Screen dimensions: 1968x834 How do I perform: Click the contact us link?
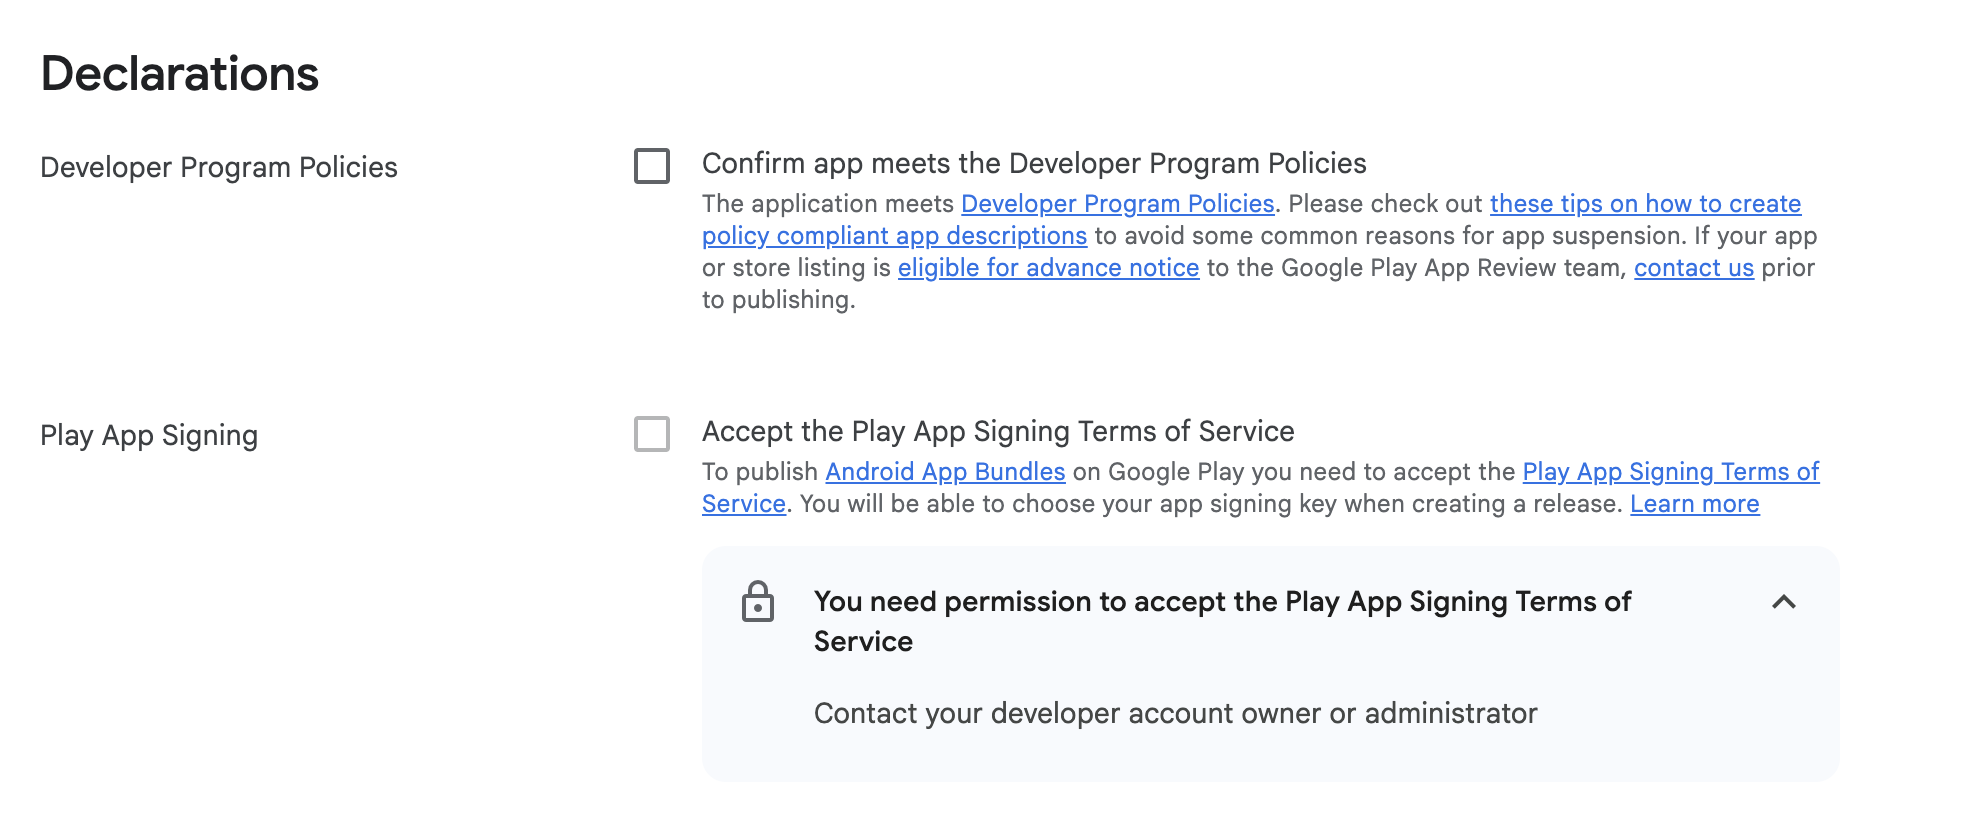1693,268
